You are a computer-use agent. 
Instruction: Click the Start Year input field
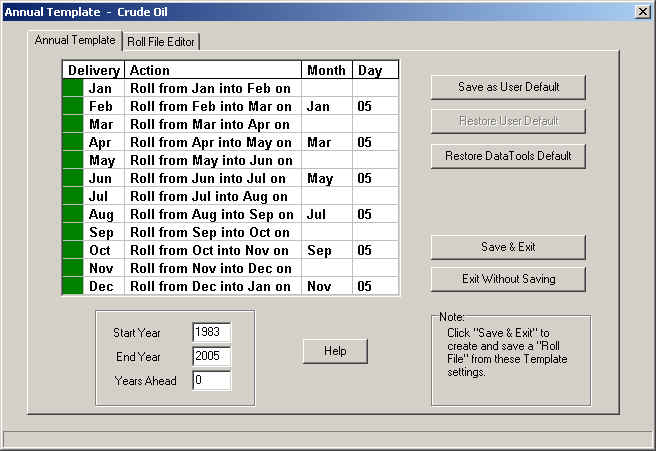click(212, 333)
